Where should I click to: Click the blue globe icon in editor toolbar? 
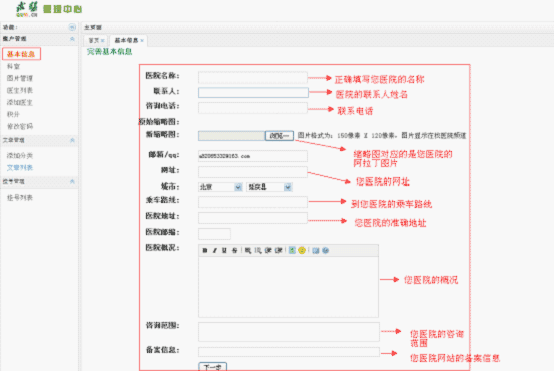point(325,251)
